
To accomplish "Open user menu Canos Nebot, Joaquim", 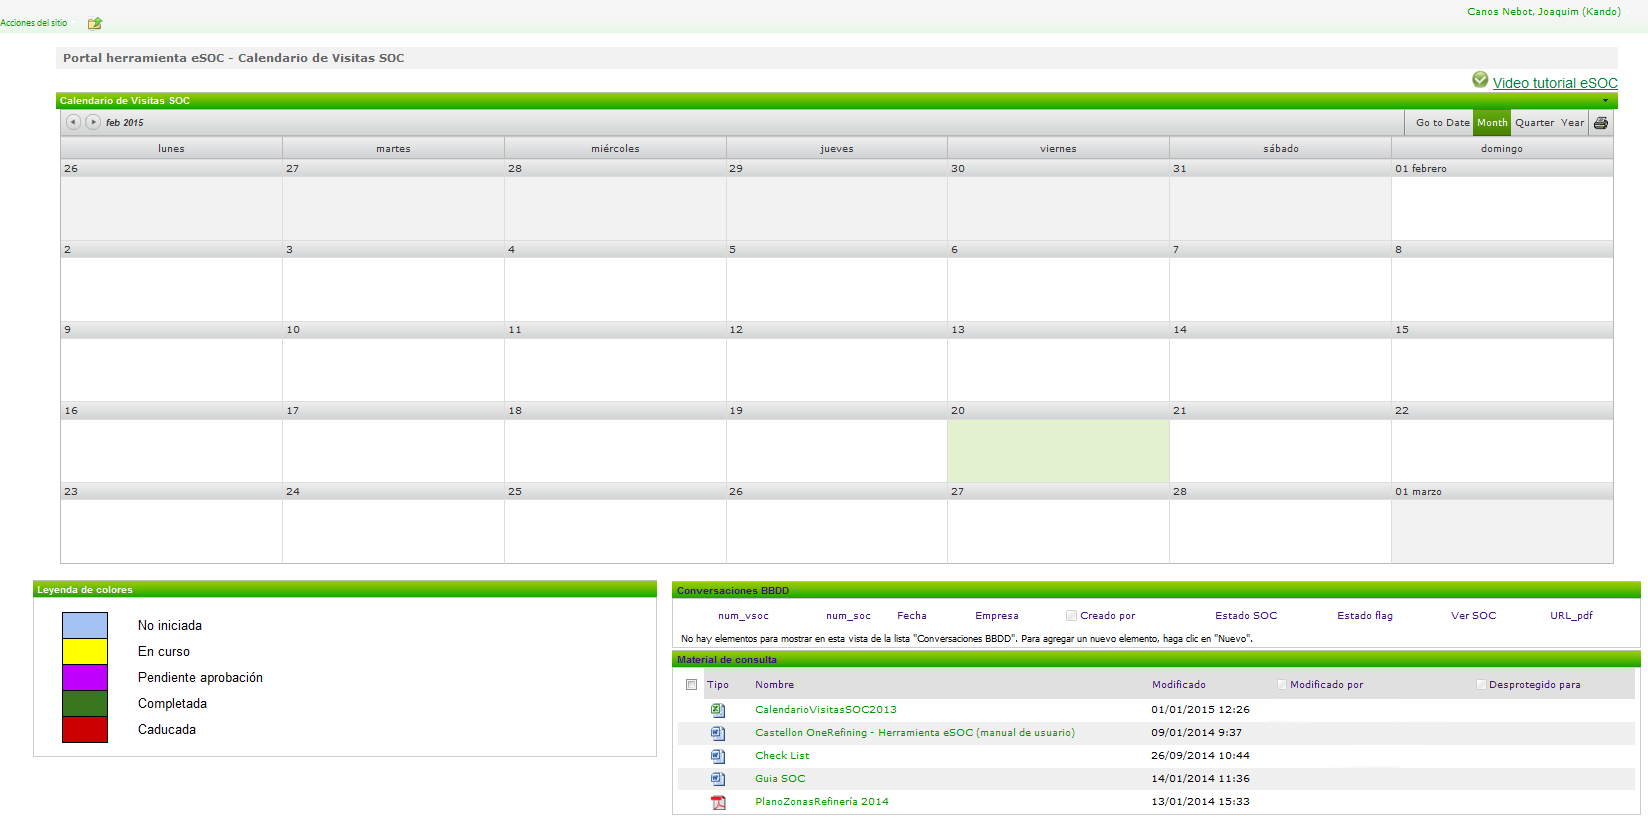I will click(x=1543, y=12).
